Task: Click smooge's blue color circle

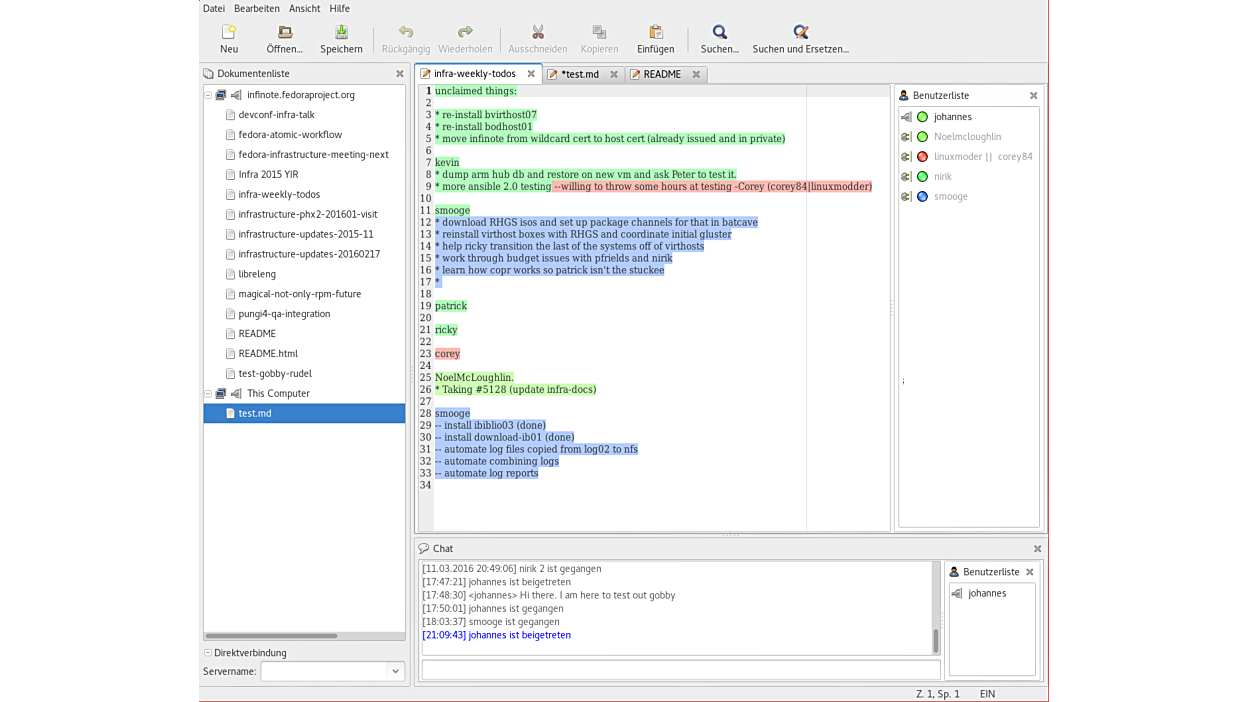Action: coord(923,197)
